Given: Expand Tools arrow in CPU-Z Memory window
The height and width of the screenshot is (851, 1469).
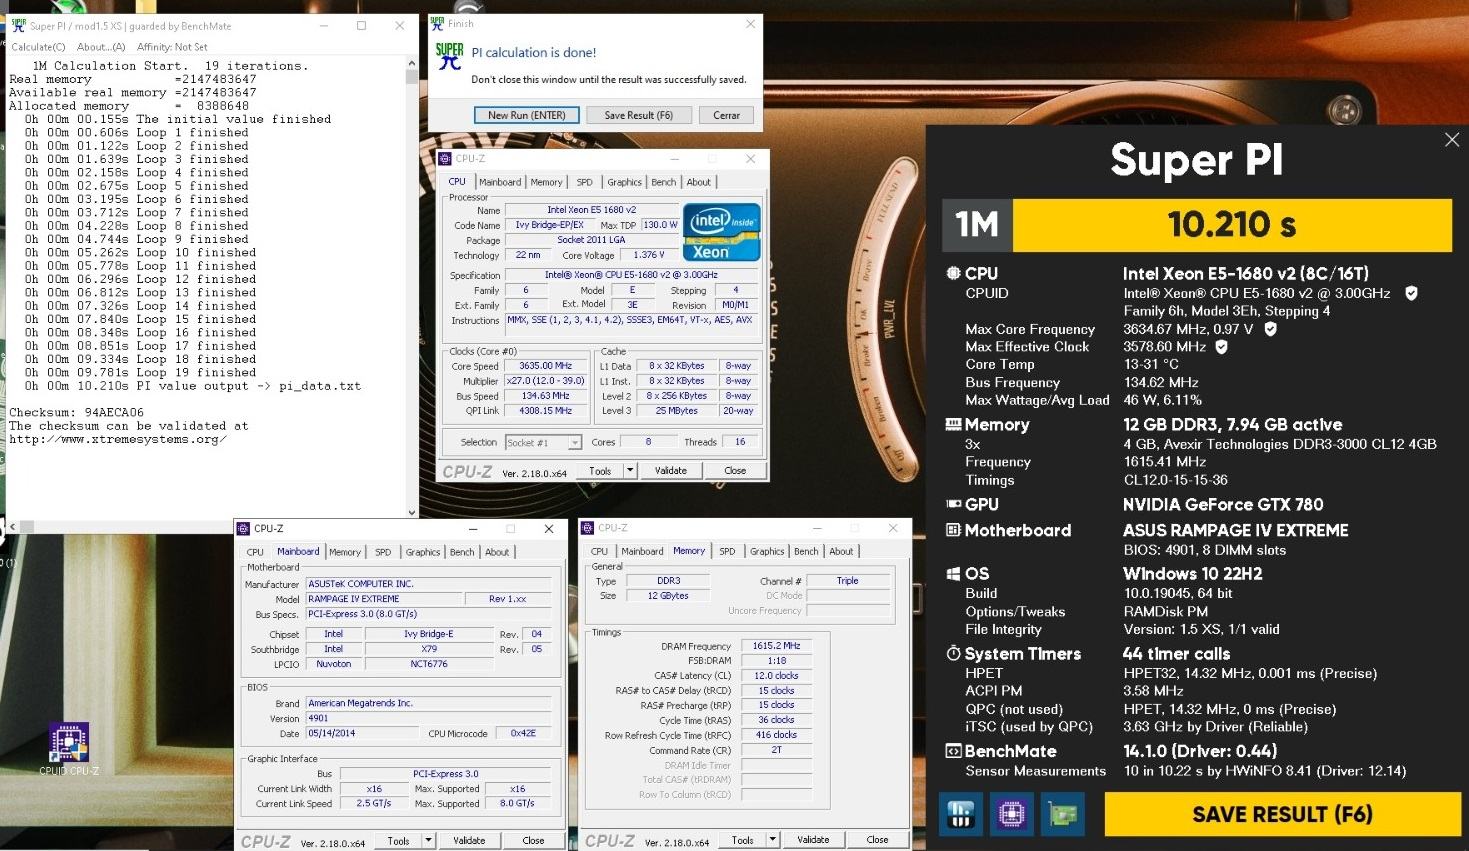Looking at the screenshot, I should (772, 840).
